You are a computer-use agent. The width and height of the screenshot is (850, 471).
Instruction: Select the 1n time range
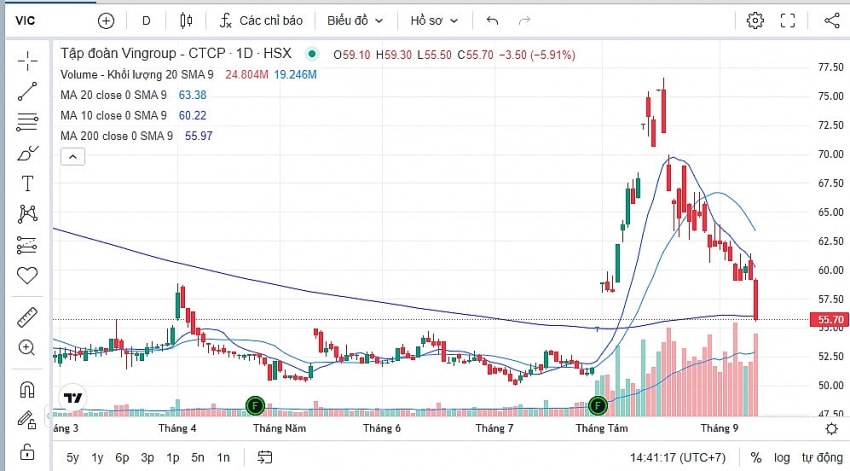tap(223, 457)
